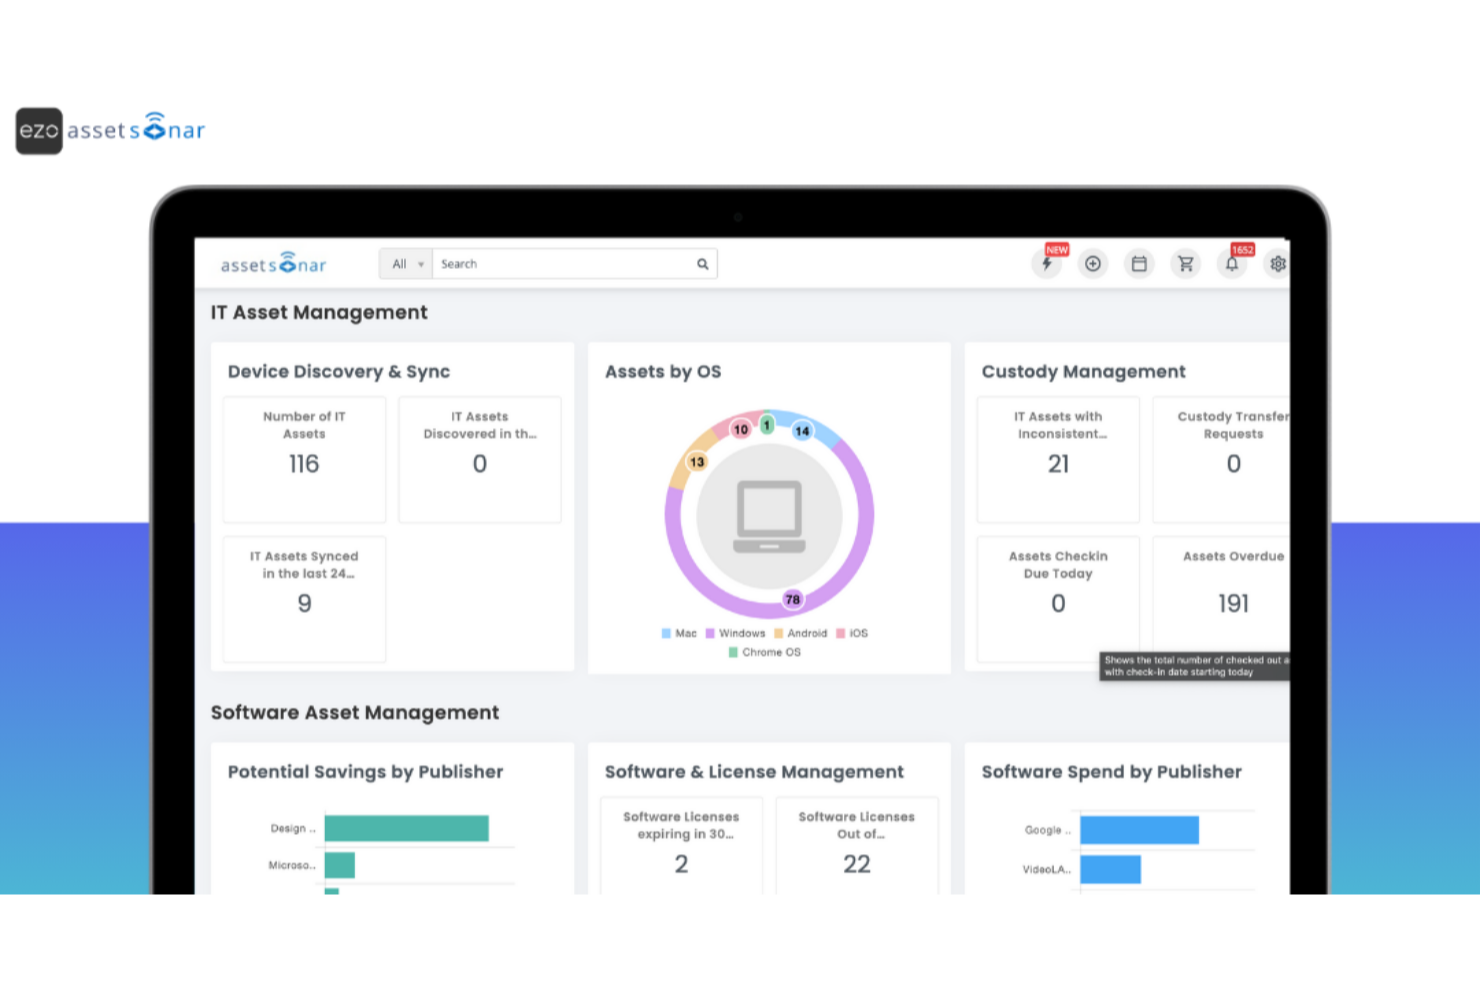The image size is (1480, 987).
Task: Open the iOS legend selector
Action: pyautogui.click(x=854, y=633)
